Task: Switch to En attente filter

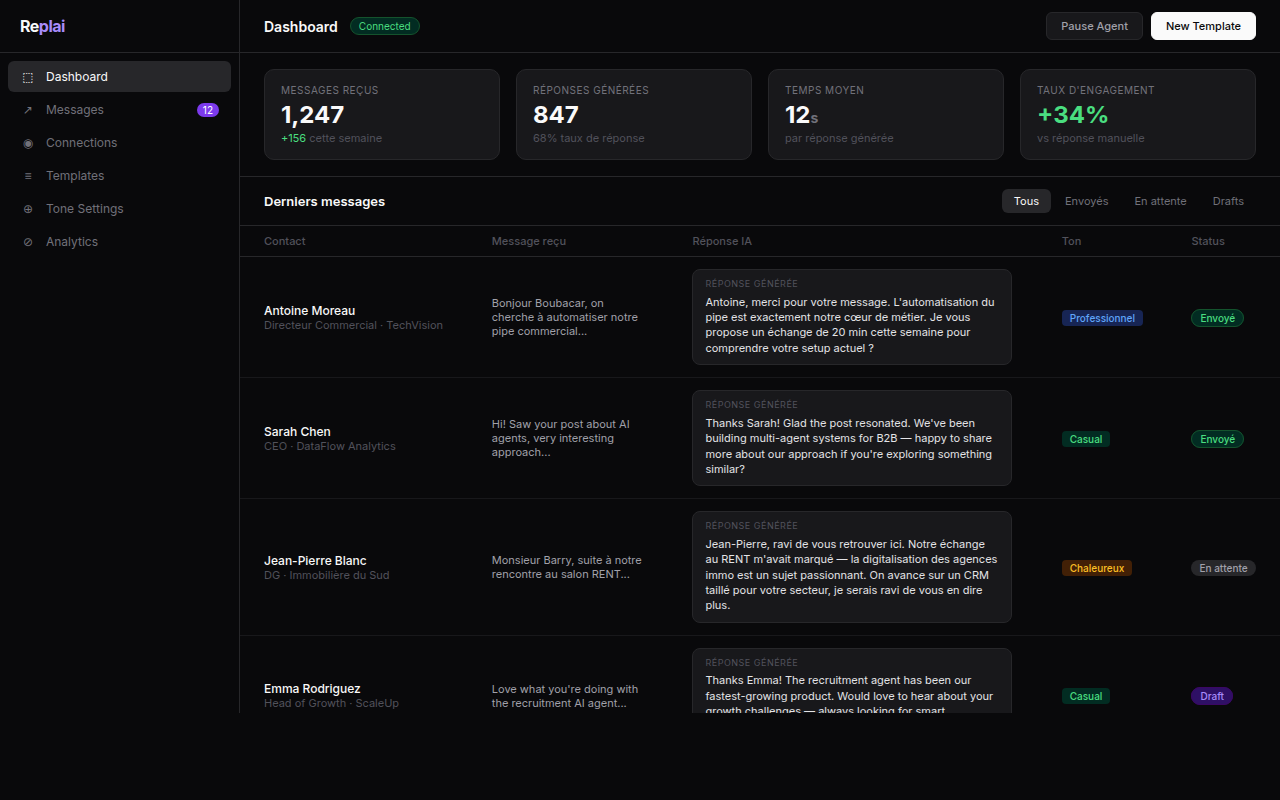Action: (1160, 201)
